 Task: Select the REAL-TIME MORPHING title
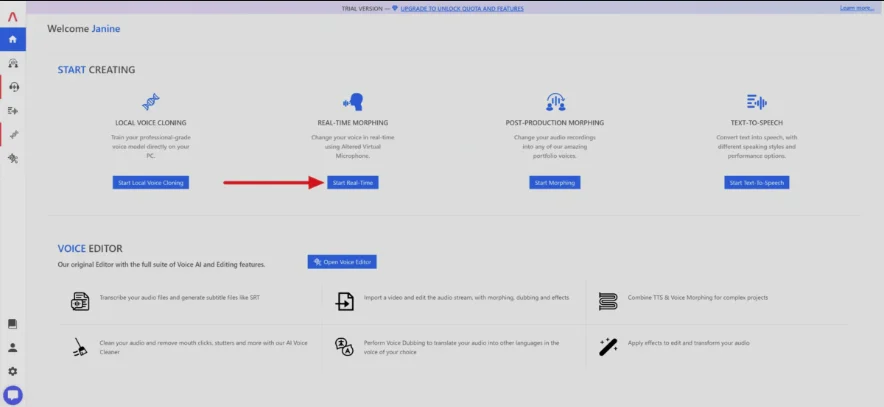tap(353, 122)
